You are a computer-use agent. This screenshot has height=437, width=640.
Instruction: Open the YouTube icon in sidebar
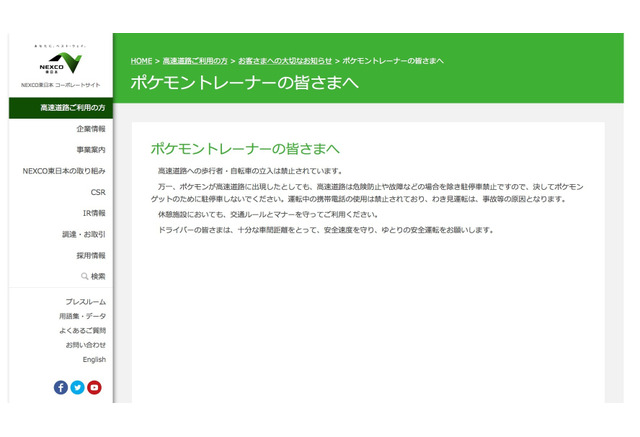[94, 387]
